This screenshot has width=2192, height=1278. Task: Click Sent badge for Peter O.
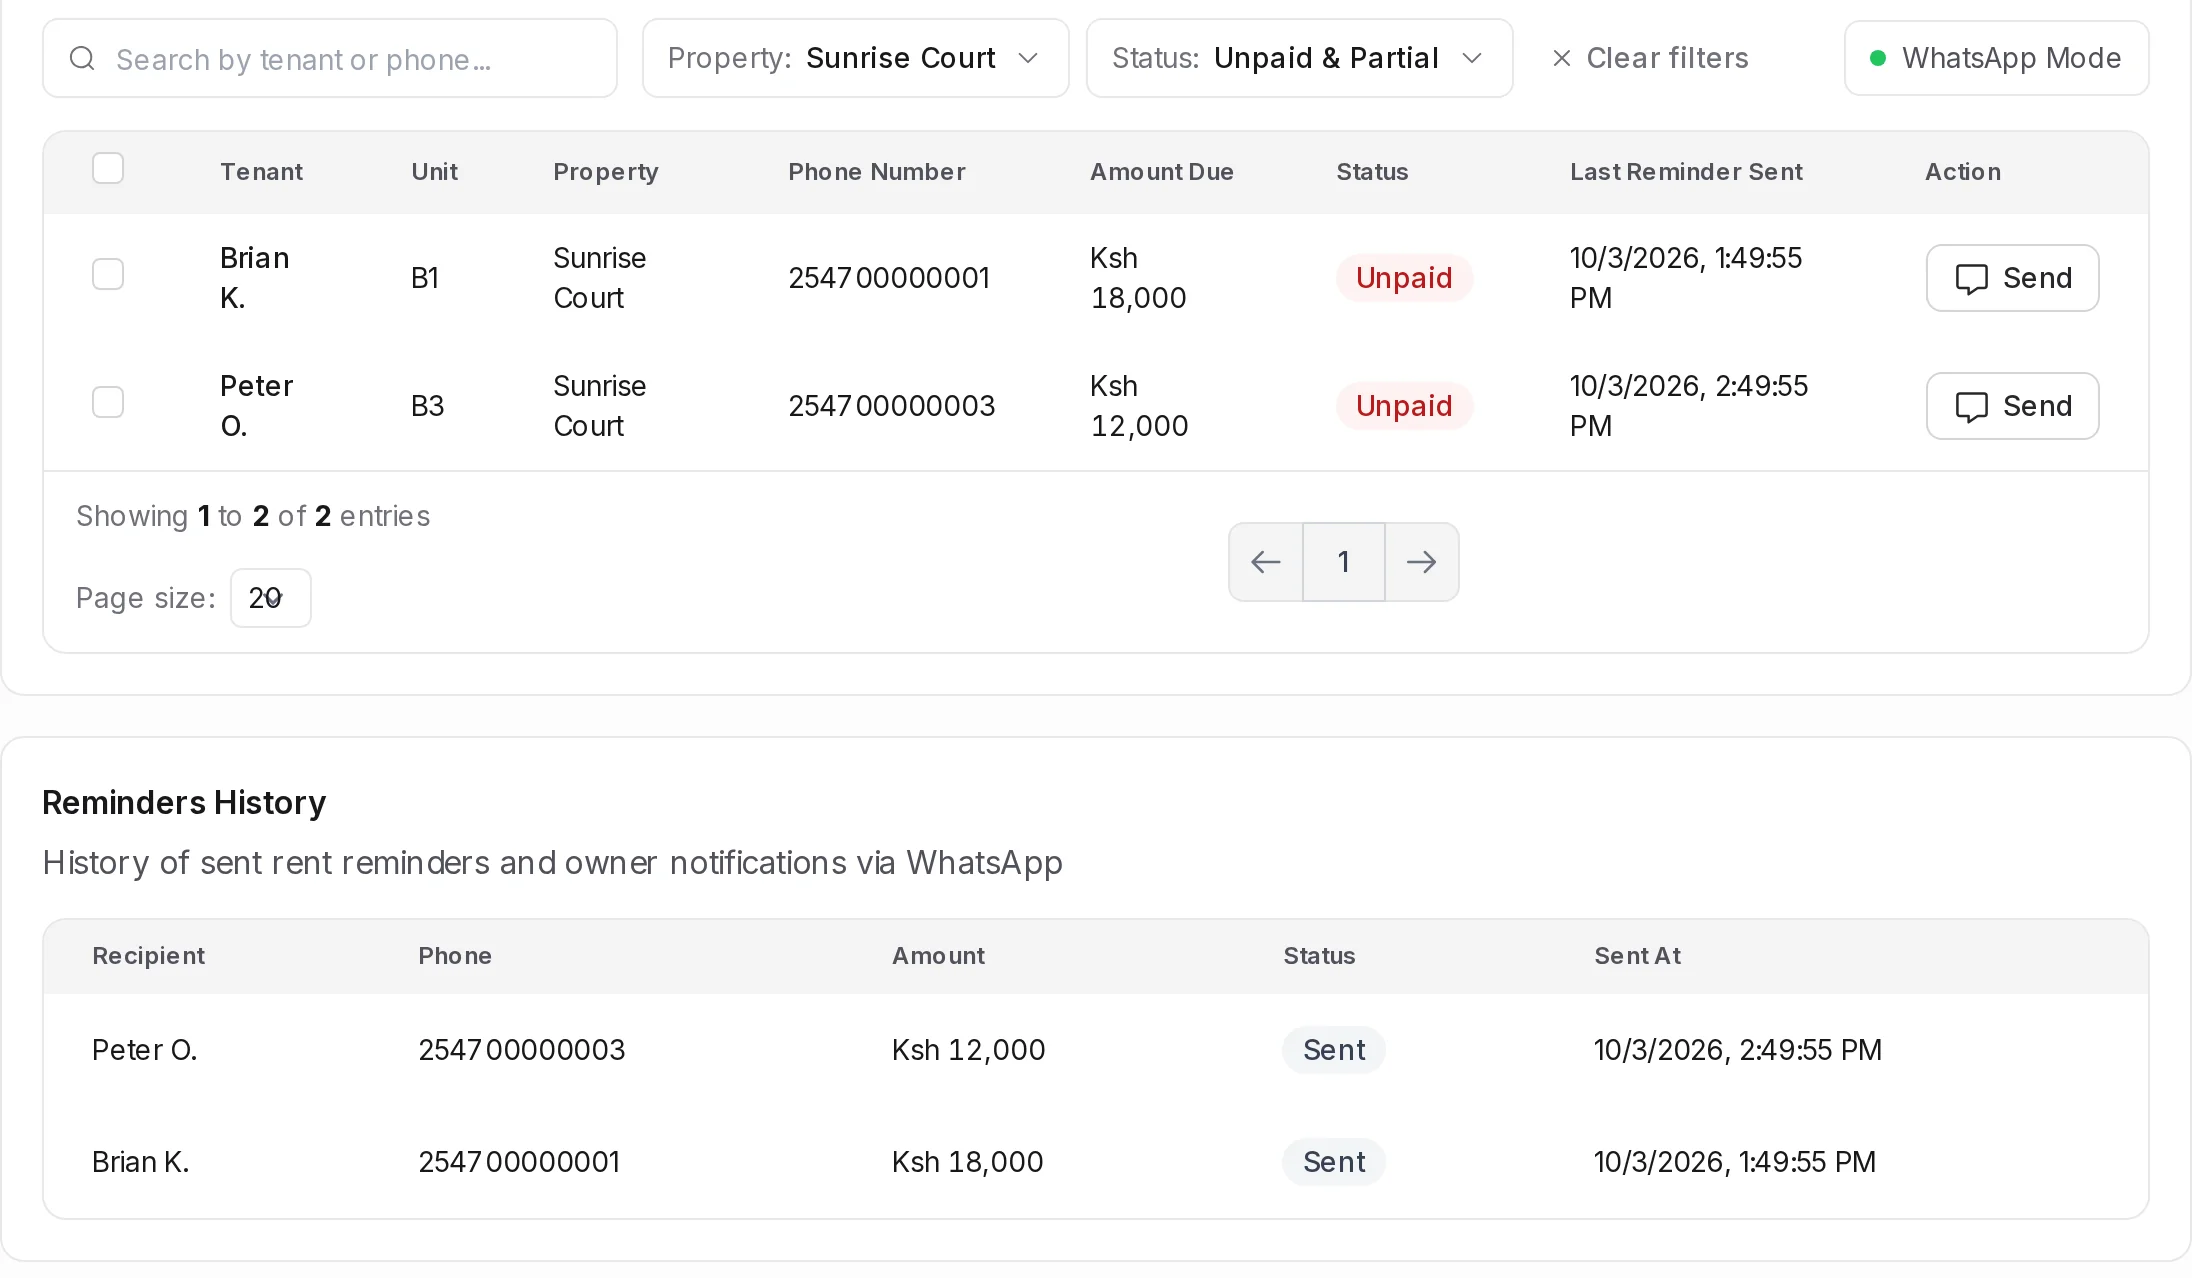(x=1334, y=1050)
